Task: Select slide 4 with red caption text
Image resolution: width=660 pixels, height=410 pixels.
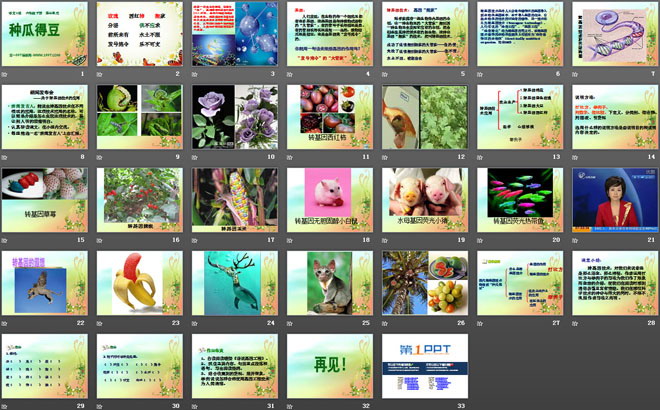Action: [330, 34]
